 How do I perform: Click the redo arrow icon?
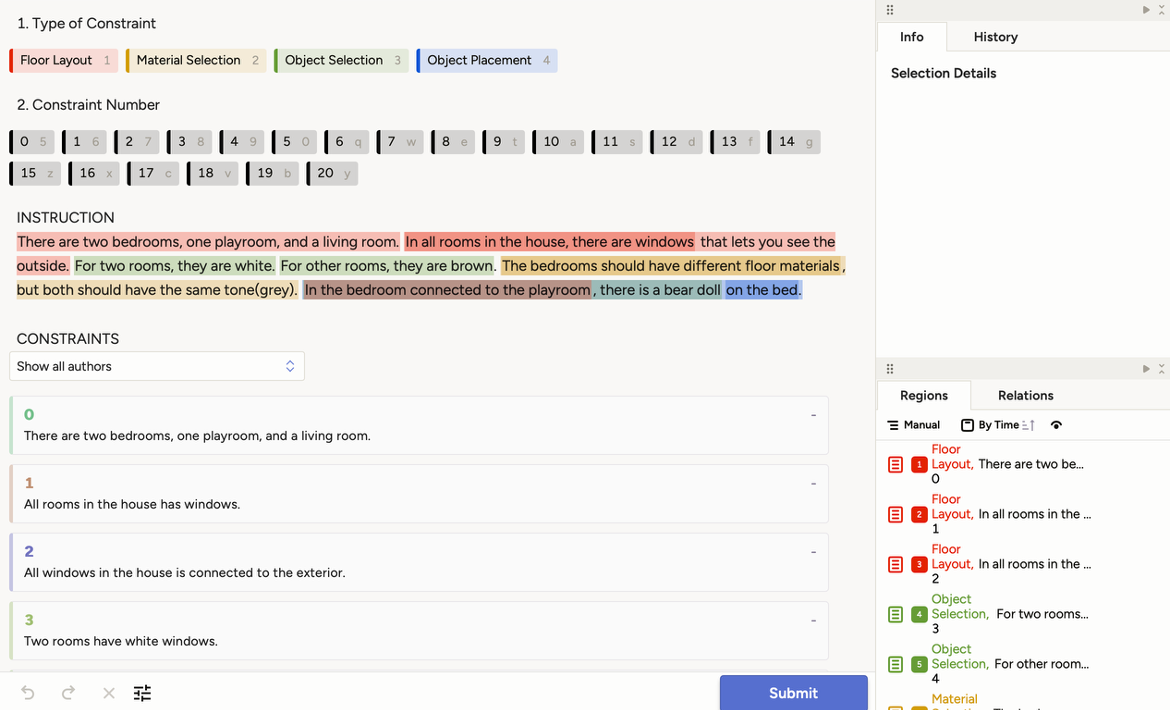[68, 693]
